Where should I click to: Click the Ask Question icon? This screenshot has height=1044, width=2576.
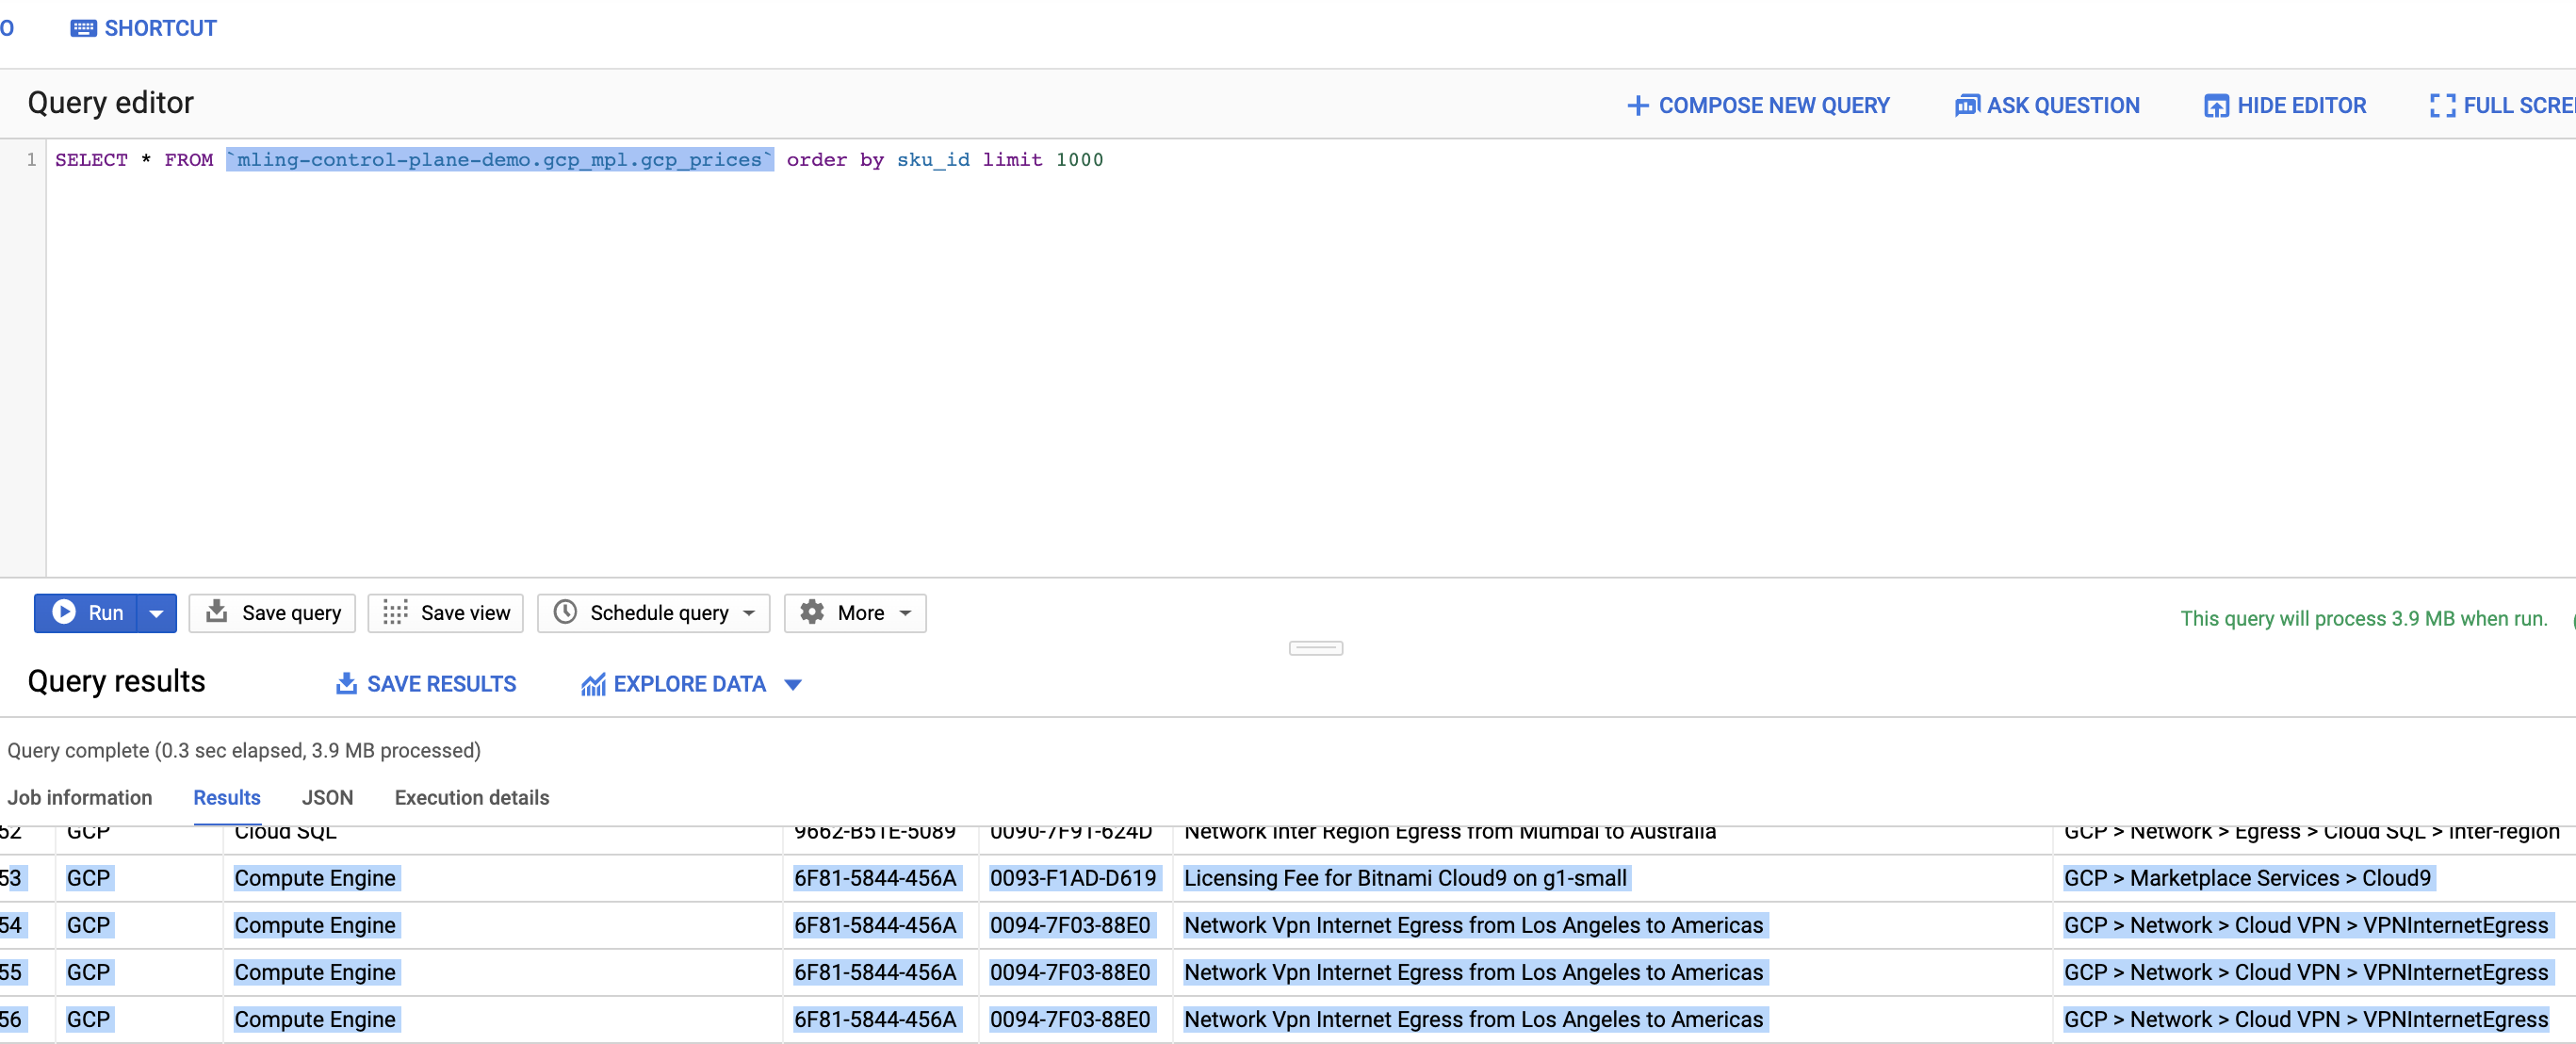1966,105
